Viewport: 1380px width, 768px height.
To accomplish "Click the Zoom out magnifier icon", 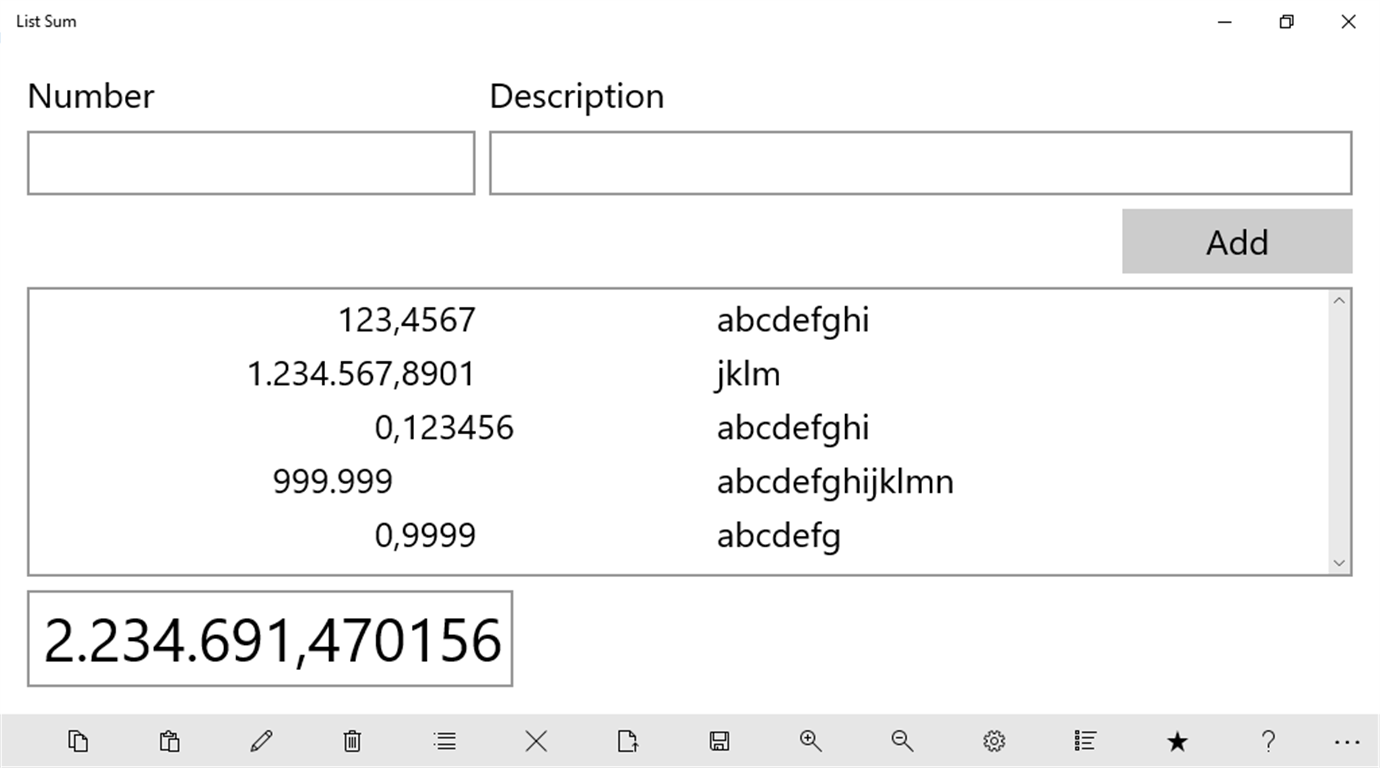I will [x=902, y=741].
